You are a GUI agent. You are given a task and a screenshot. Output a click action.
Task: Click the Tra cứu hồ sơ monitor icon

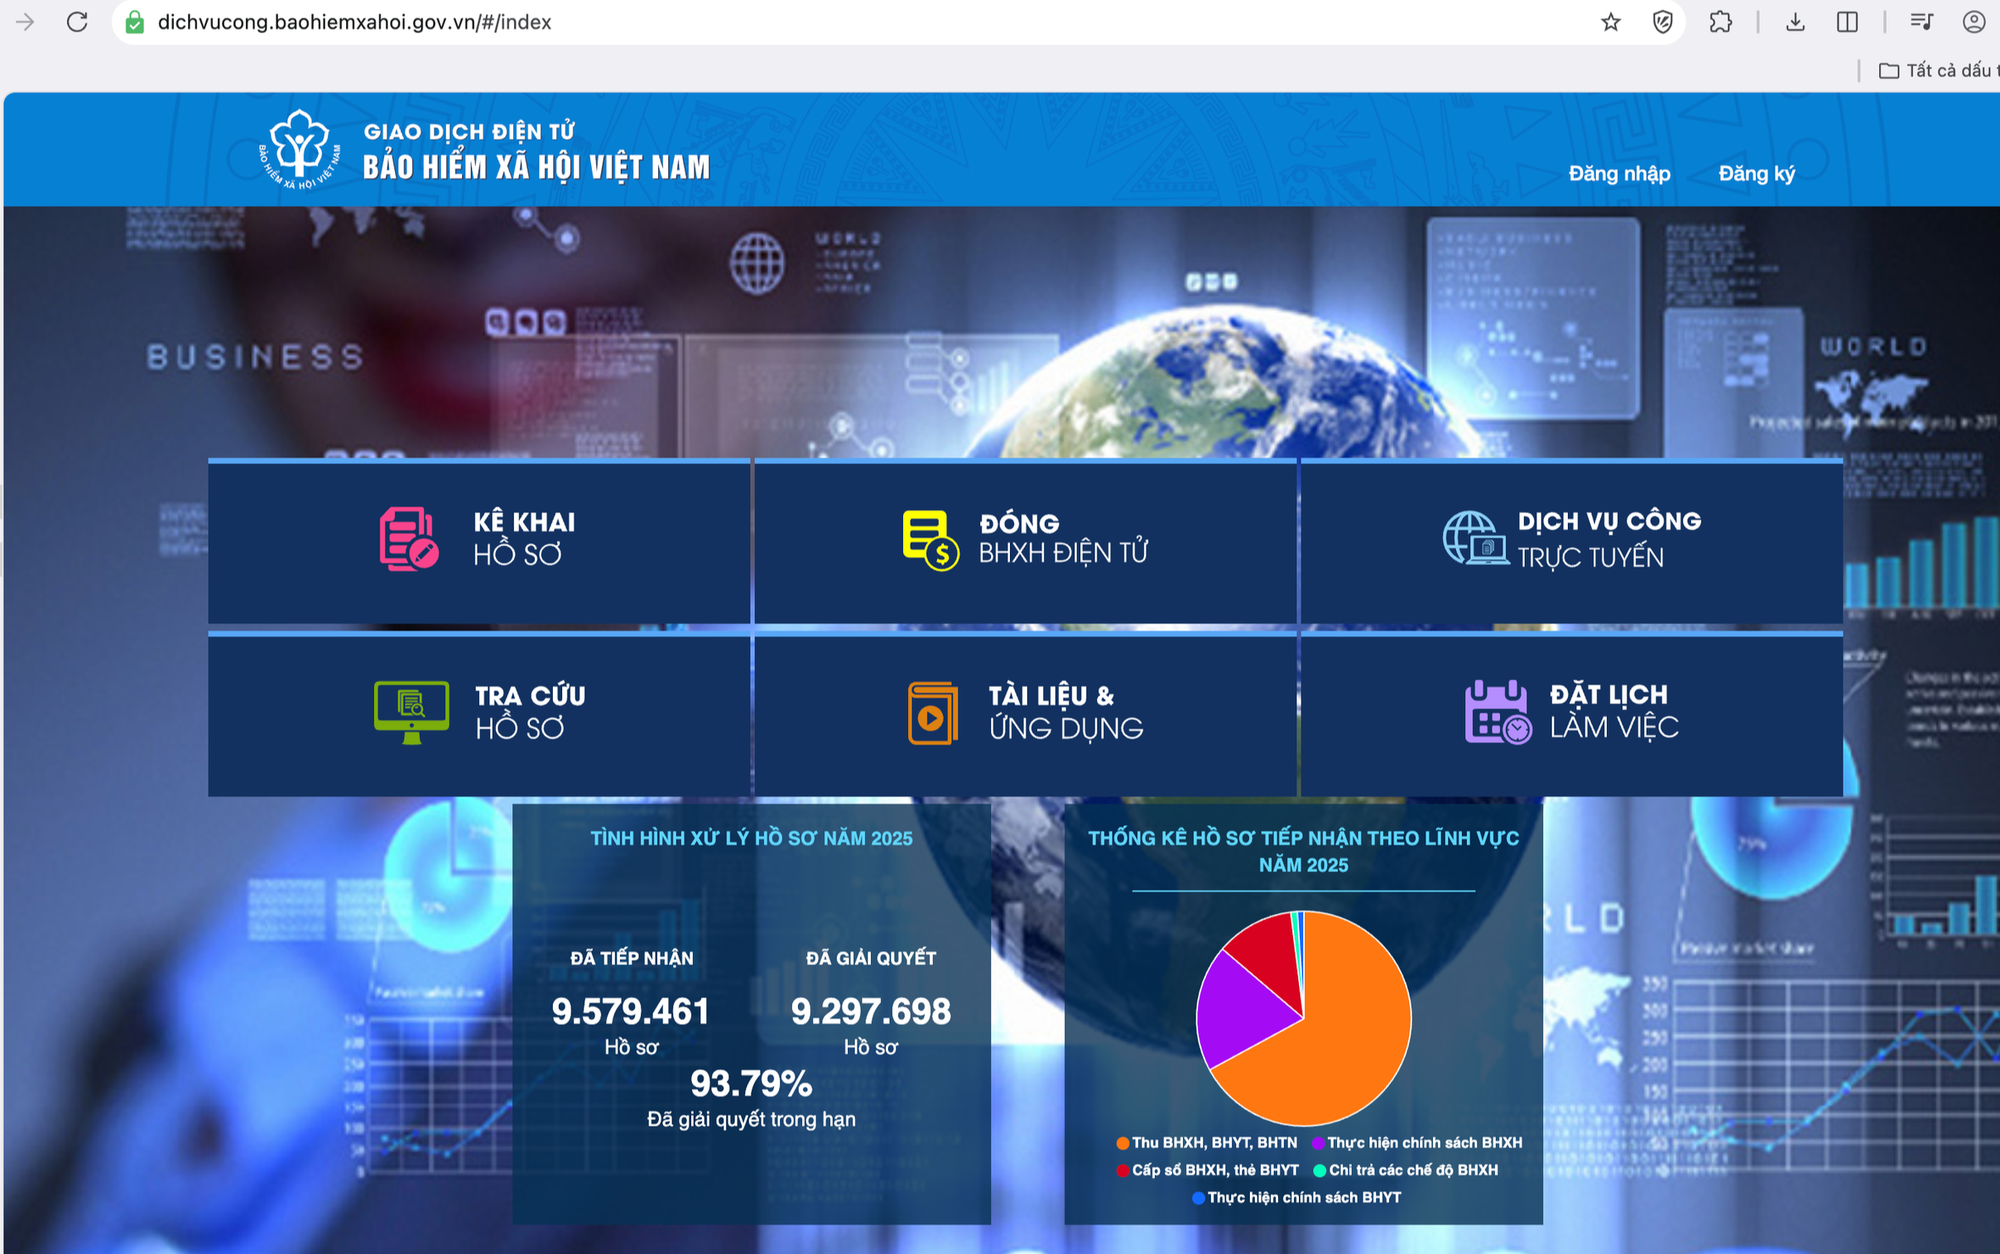pyautogui.click(x=411, y=711)
